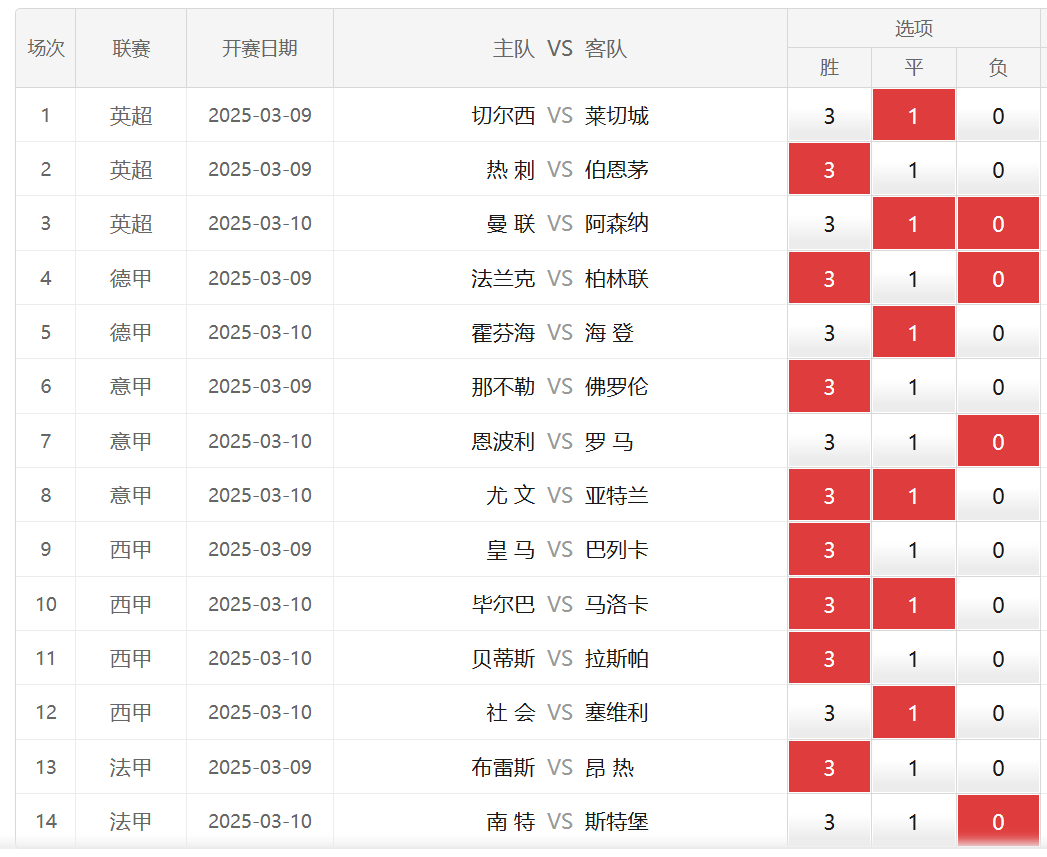Deselect loss option 0 for 曼联 VS 阿森纳
Viewport: 1047px width, 857px height.
click(x=998, y=223)
